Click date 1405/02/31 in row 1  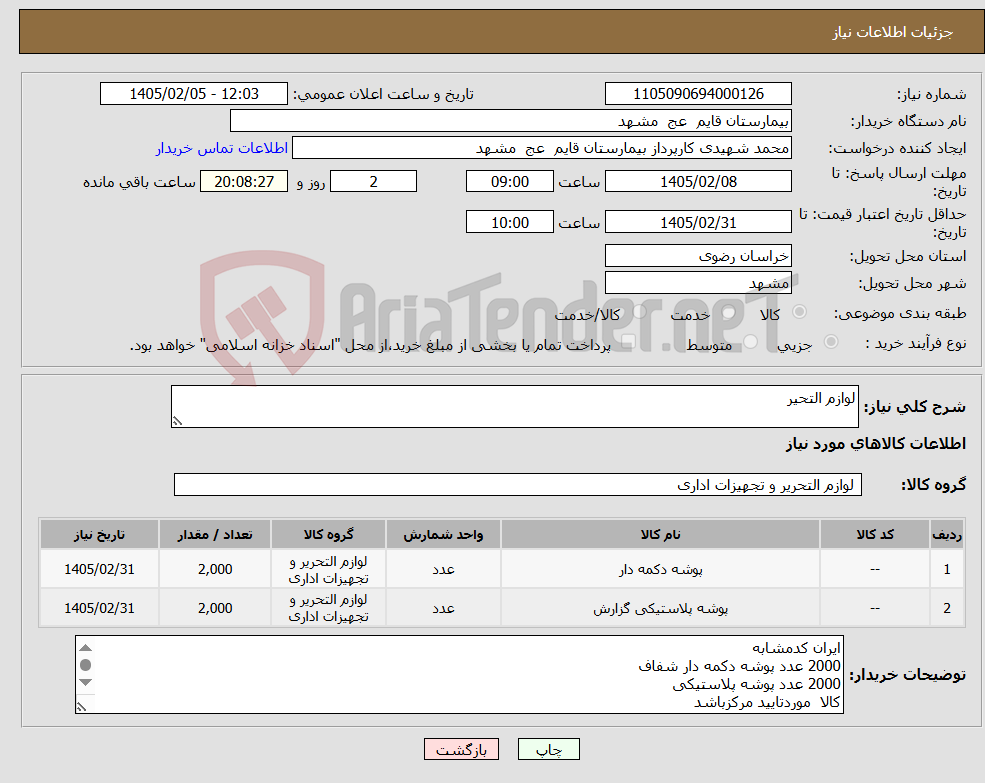[x=99, y=569]
